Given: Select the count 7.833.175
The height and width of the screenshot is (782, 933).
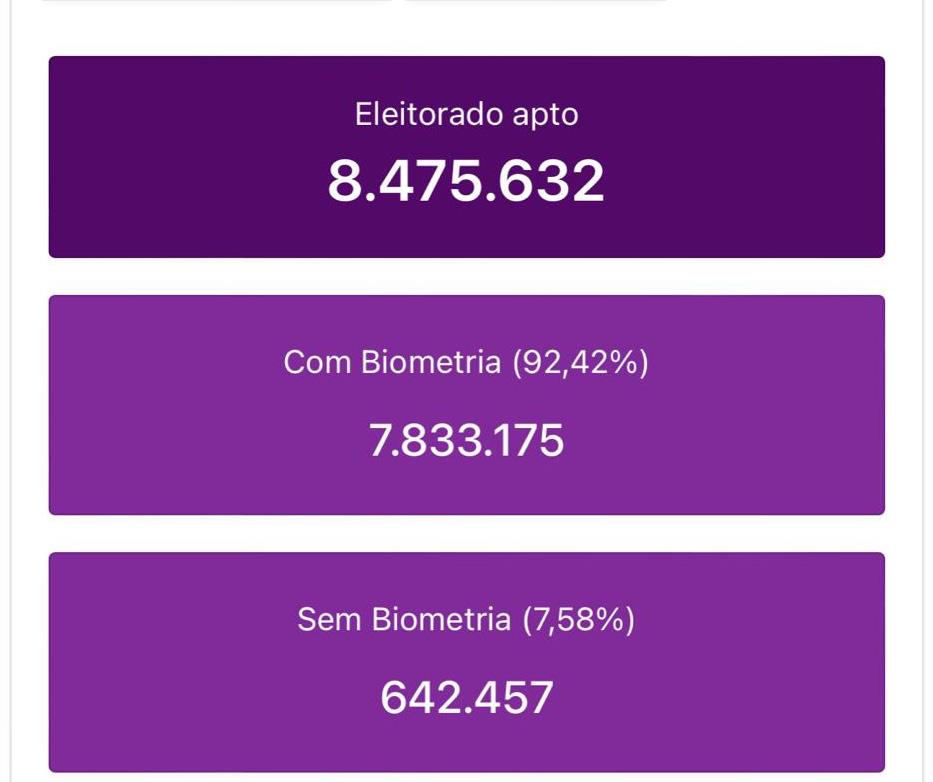Looking at the screenshot, I should (466, 440).
